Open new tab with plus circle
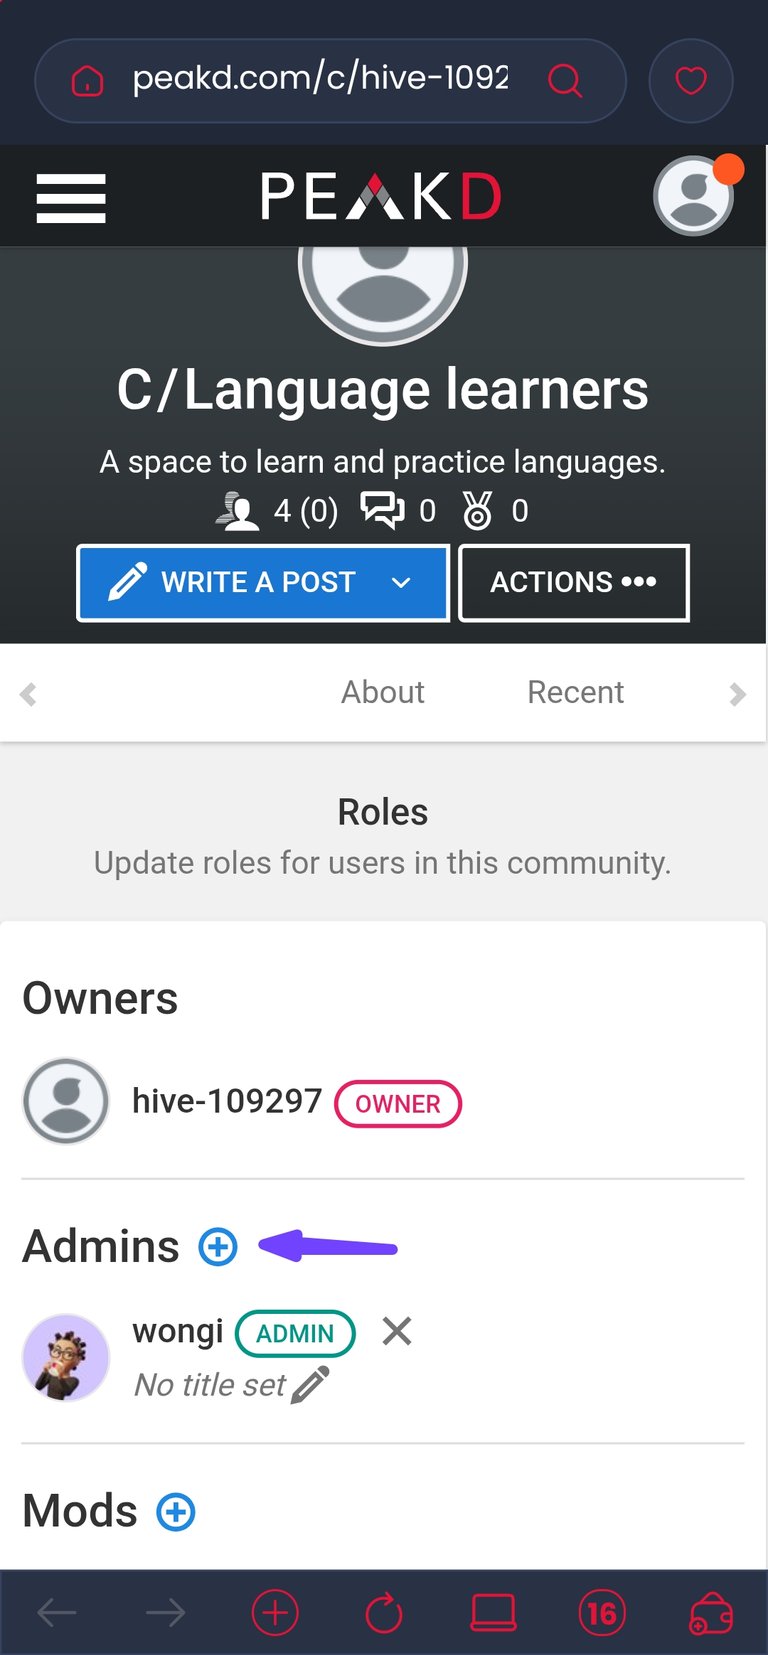 coord(275,1613)
